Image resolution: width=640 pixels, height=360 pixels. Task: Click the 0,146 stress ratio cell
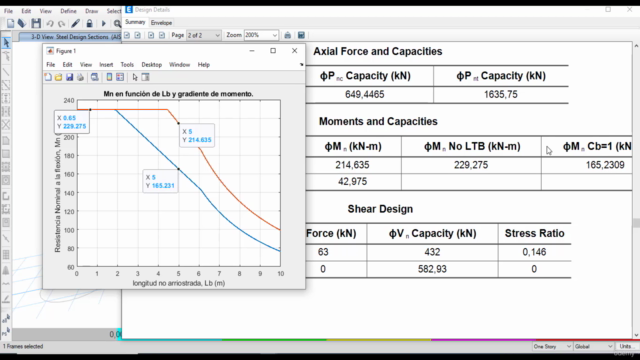534,252
